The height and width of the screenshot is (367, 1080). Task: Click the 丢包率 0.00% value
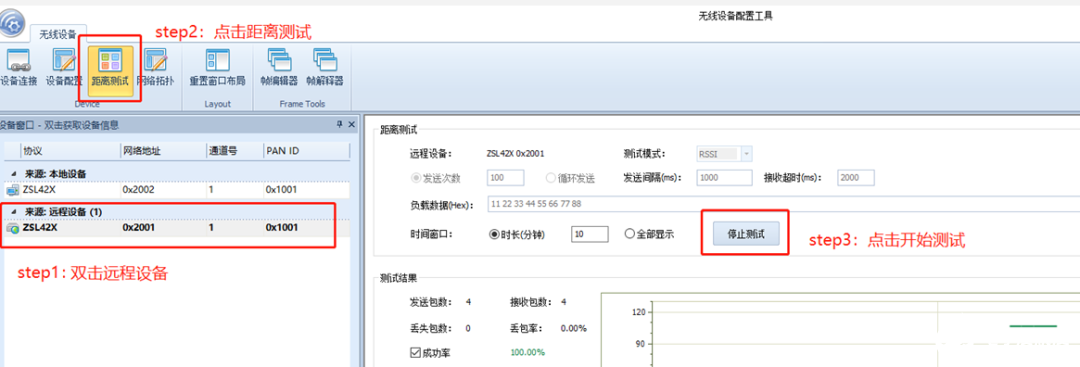573,328
